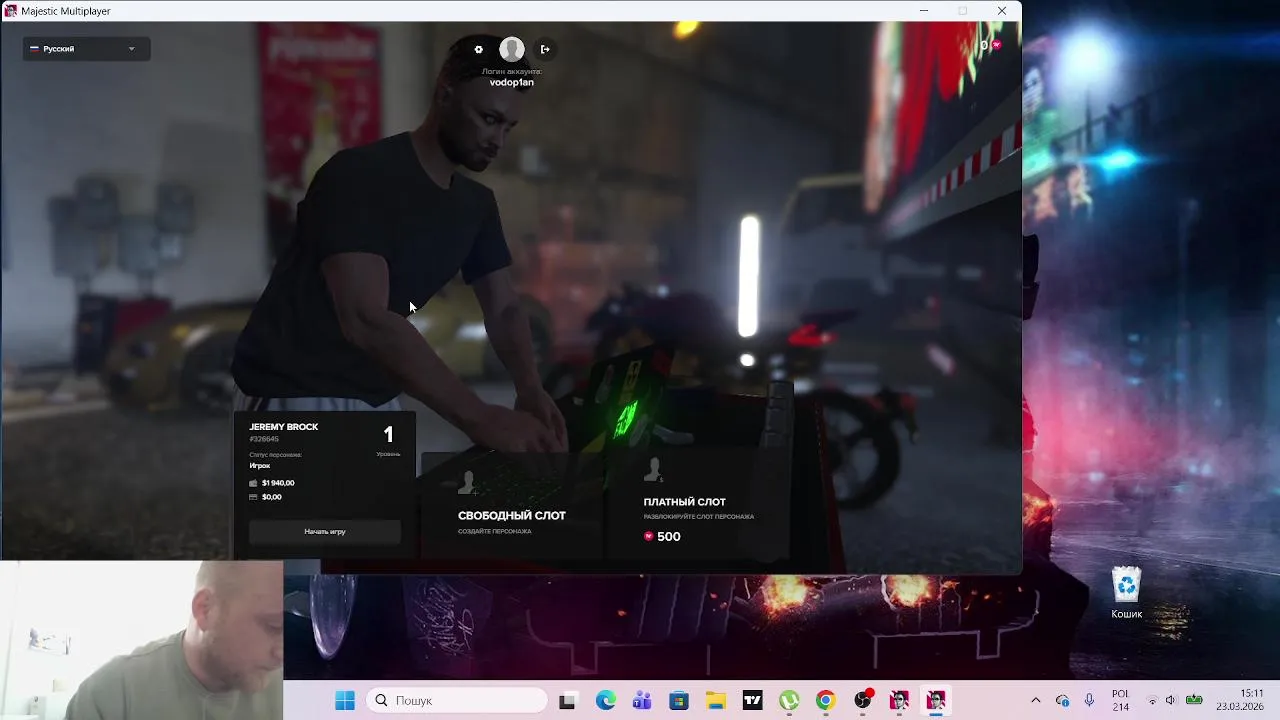Click the add-character silhouette icon in free slot

(x=466, y=483)
